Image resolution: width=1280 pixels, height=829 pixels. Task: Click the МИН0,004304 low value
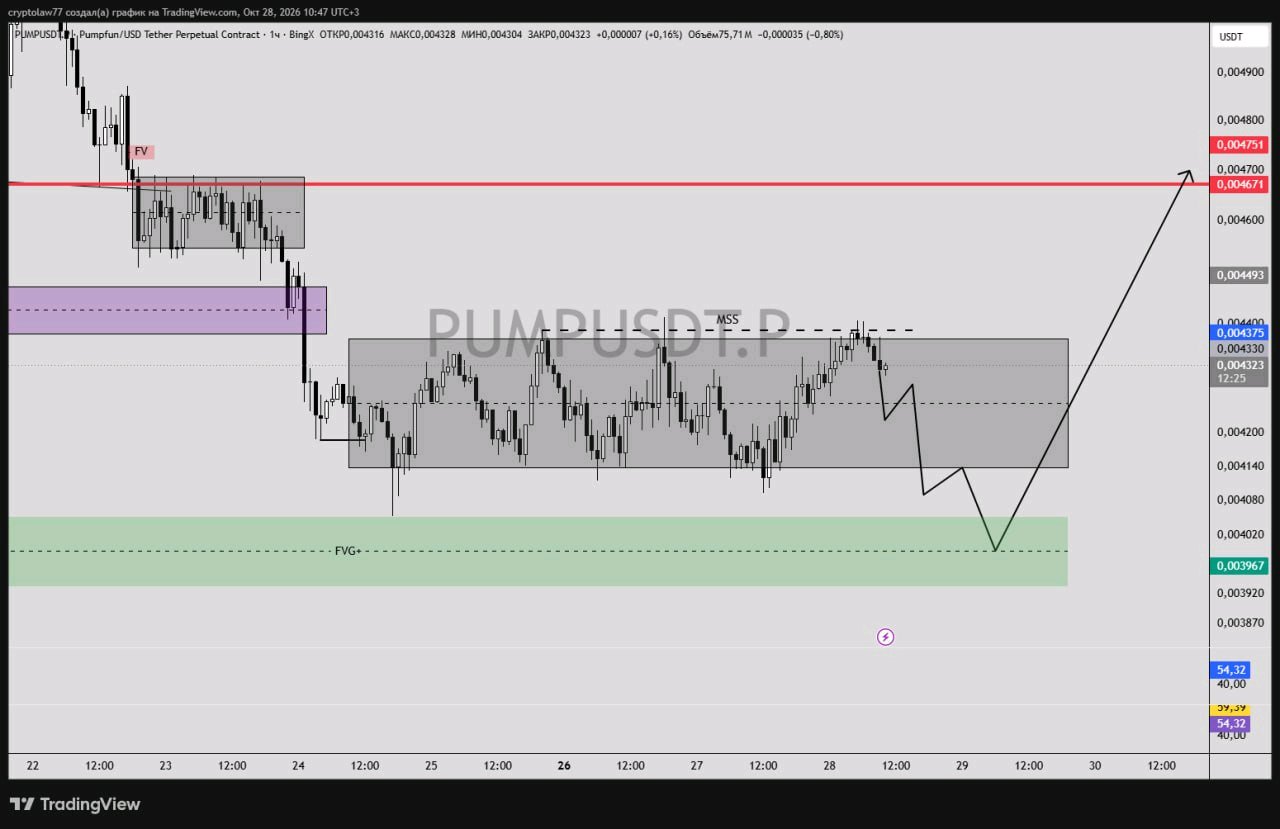(492, 35)
